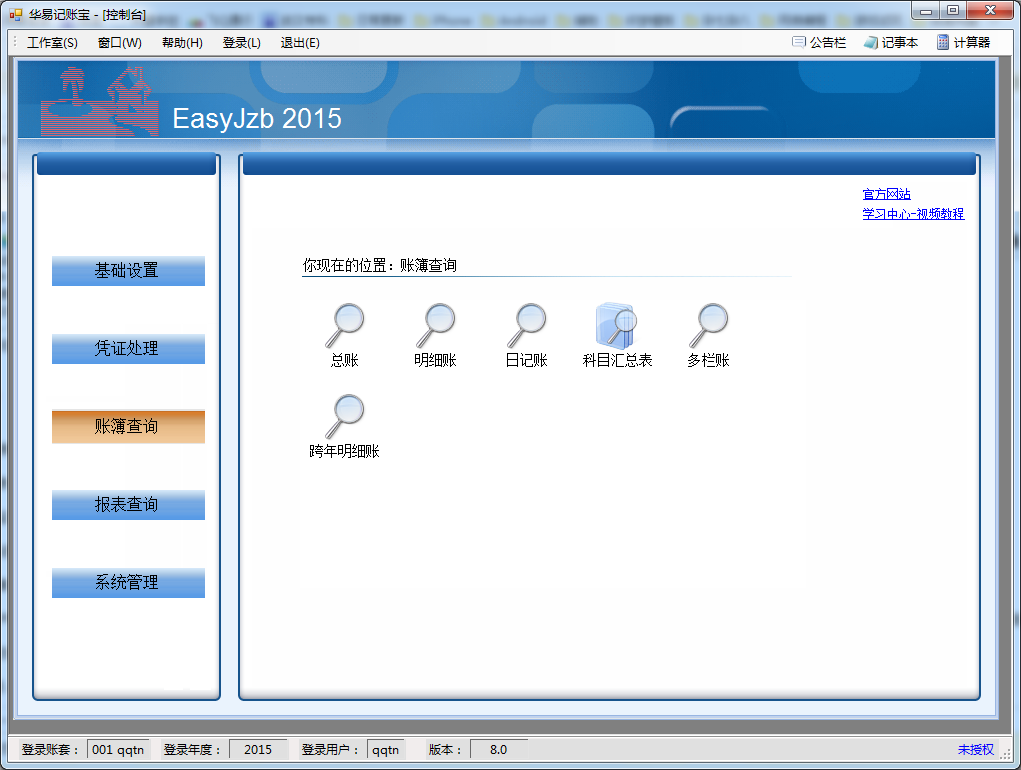
Task: Go to 基础设置 basic settings section
Action: (128, 271)
